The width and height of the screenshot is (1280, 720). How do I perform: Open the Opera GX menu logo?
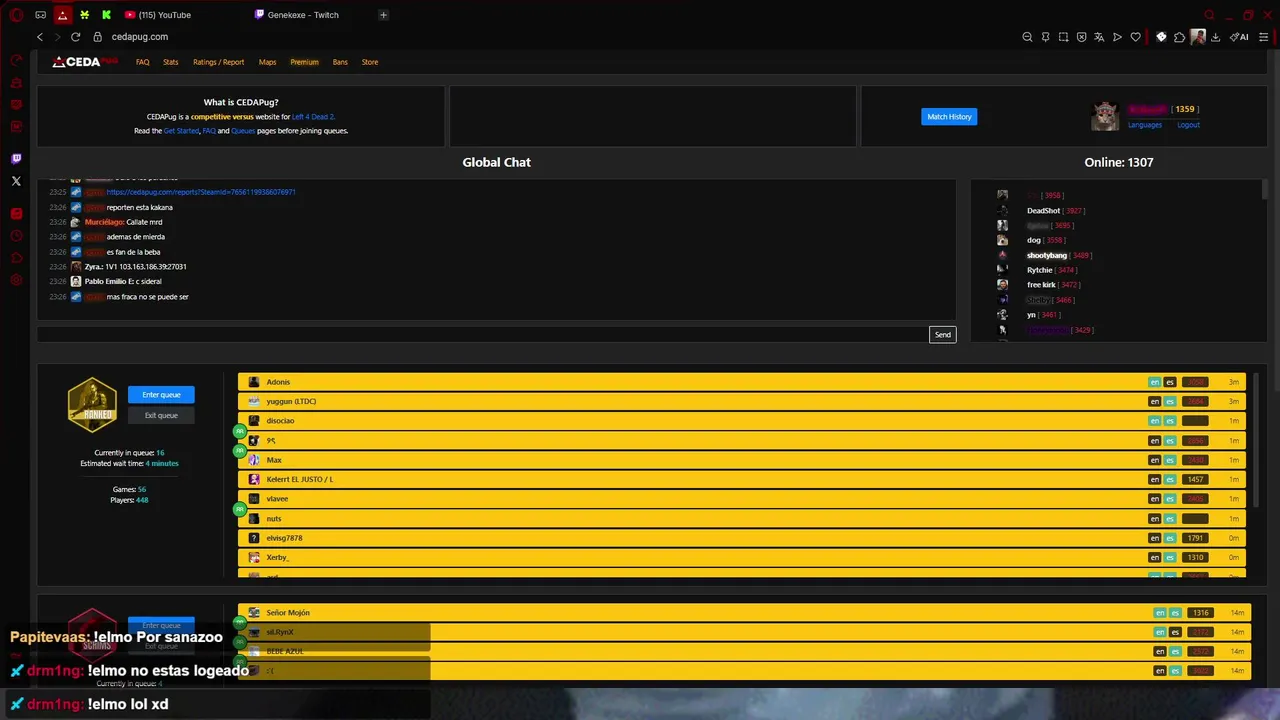click(x=16, y=15)
